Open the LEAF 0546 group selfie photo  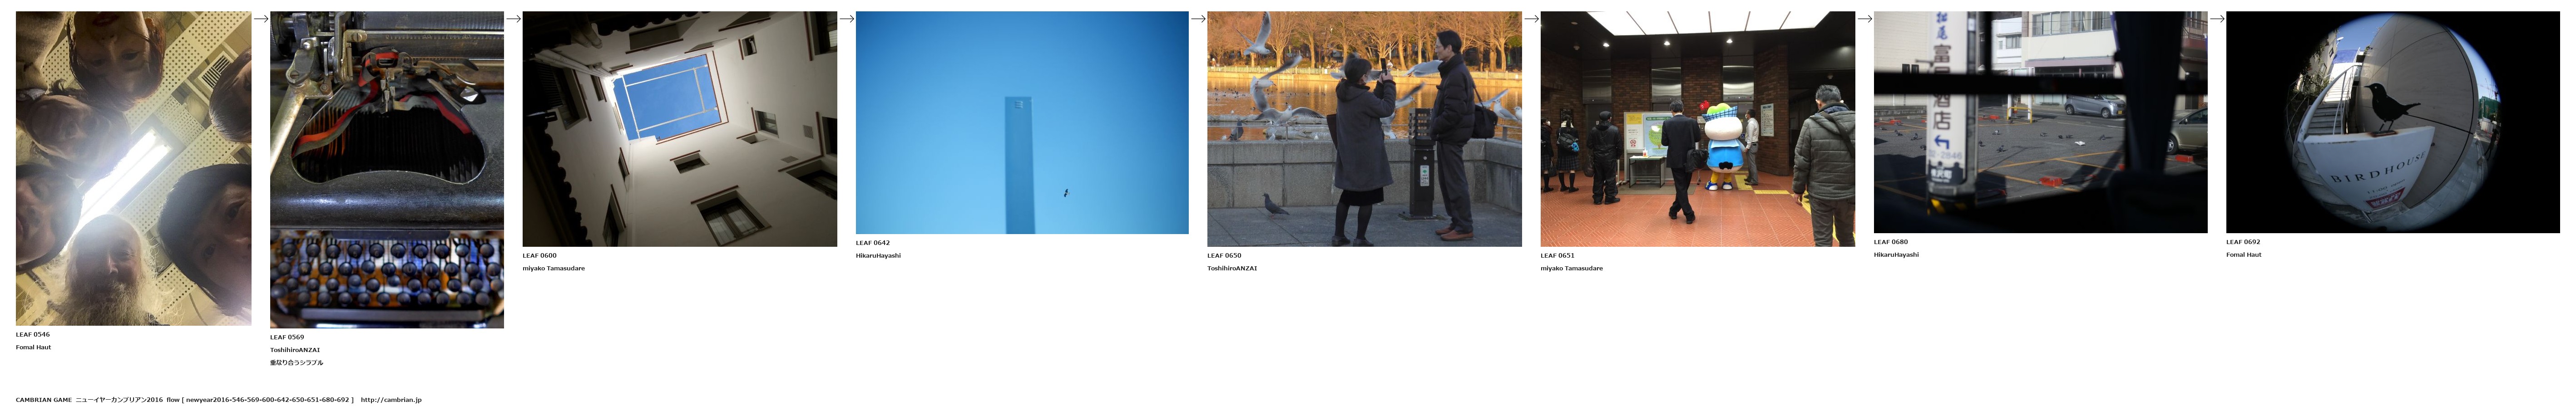coord(133,168)
